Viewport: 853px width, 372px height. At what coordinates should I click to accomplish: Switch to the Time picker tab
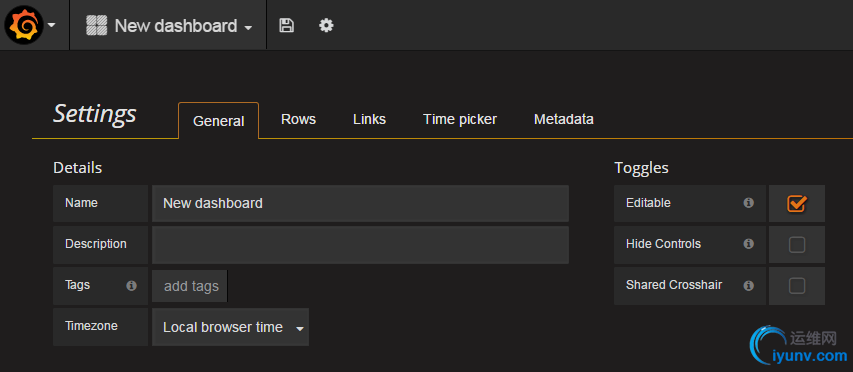(x=460, y=120)
